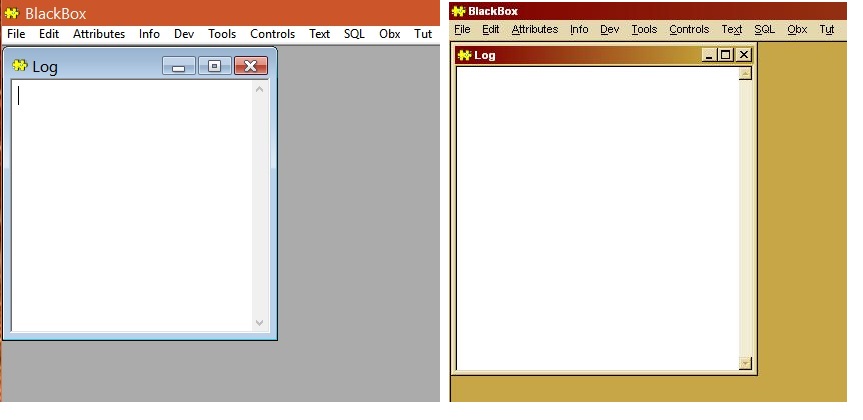Restore the Aero-styled Log child window

pyautogui.click(x=214, y=67)
